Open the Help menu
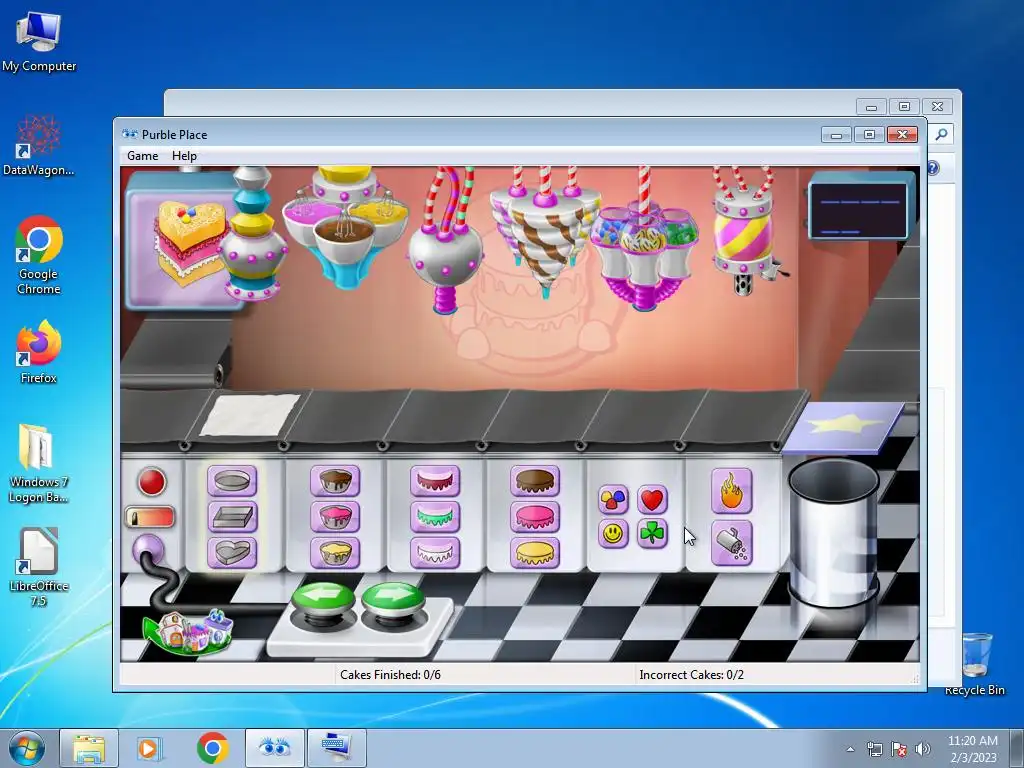The image size is (1024, 768). coord(184,155)
